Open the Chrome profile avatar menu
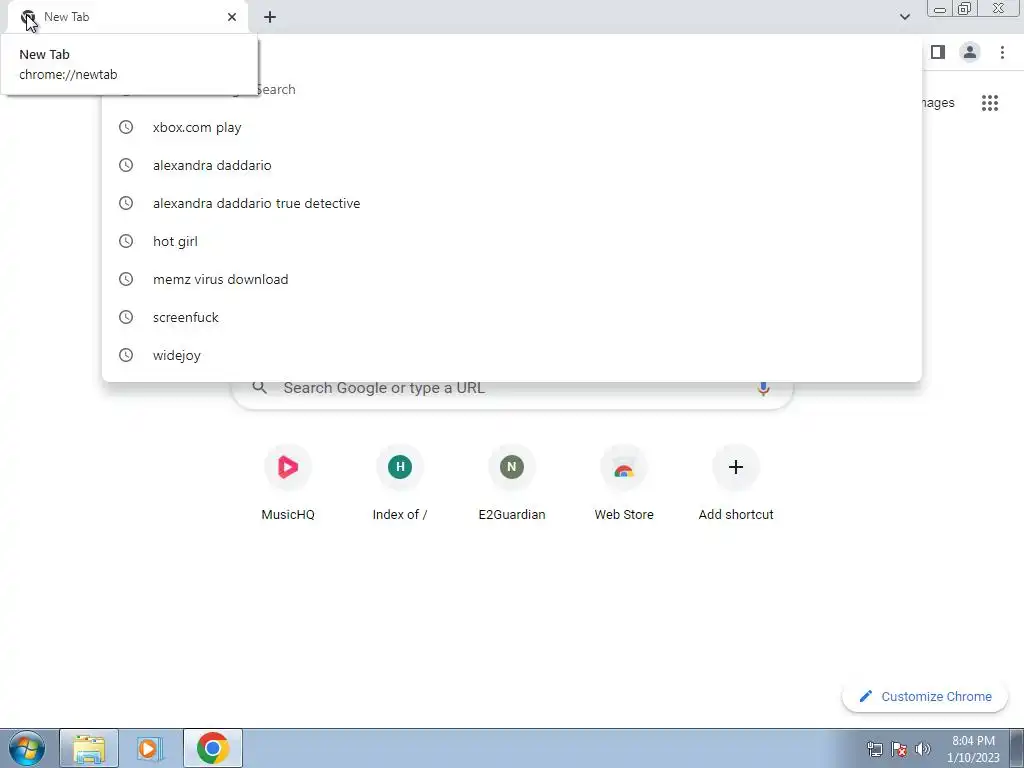Viewport: 1024px width, 768px height. click(970, 52)
